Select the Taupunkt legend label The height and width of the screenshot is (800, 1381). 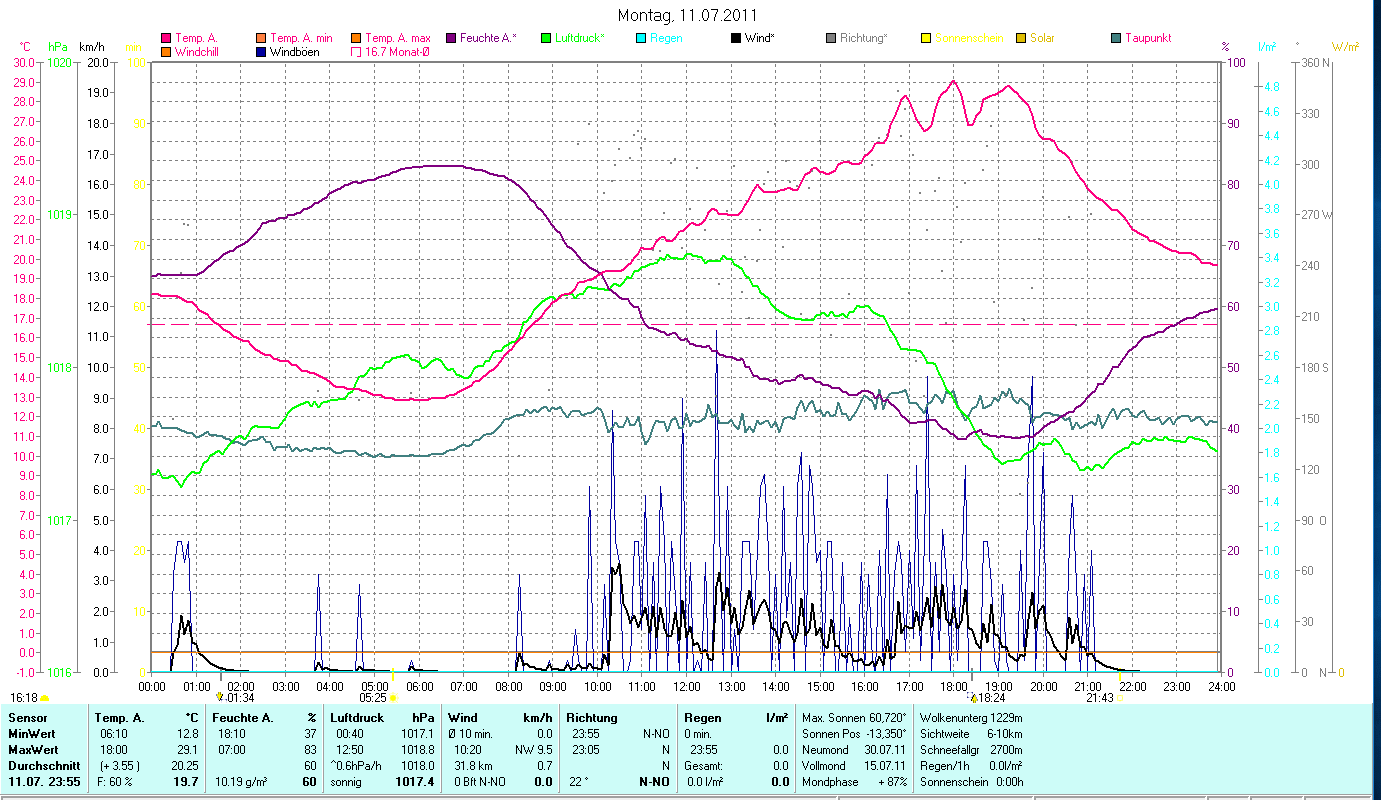pos(1147,38)
